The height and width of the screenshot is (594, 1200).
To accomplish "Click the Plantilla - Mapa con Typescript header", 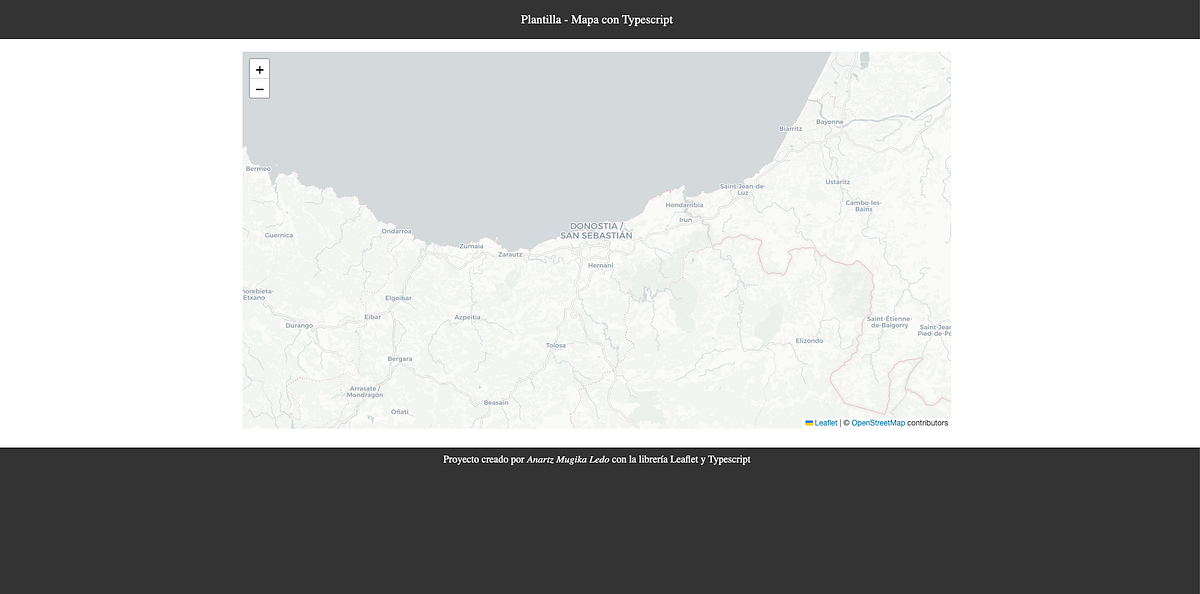I will [x=596, y=19].
